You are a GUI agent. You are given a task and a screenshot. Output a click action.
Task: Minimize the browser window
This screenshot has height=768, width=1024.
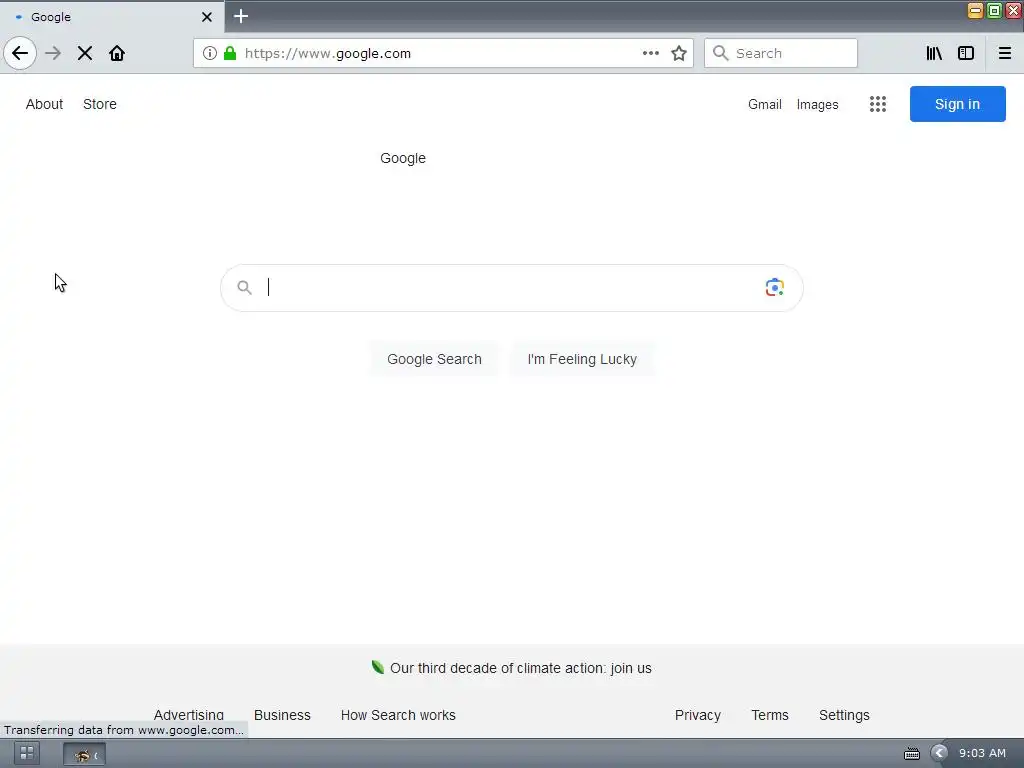tap(975, 10)
